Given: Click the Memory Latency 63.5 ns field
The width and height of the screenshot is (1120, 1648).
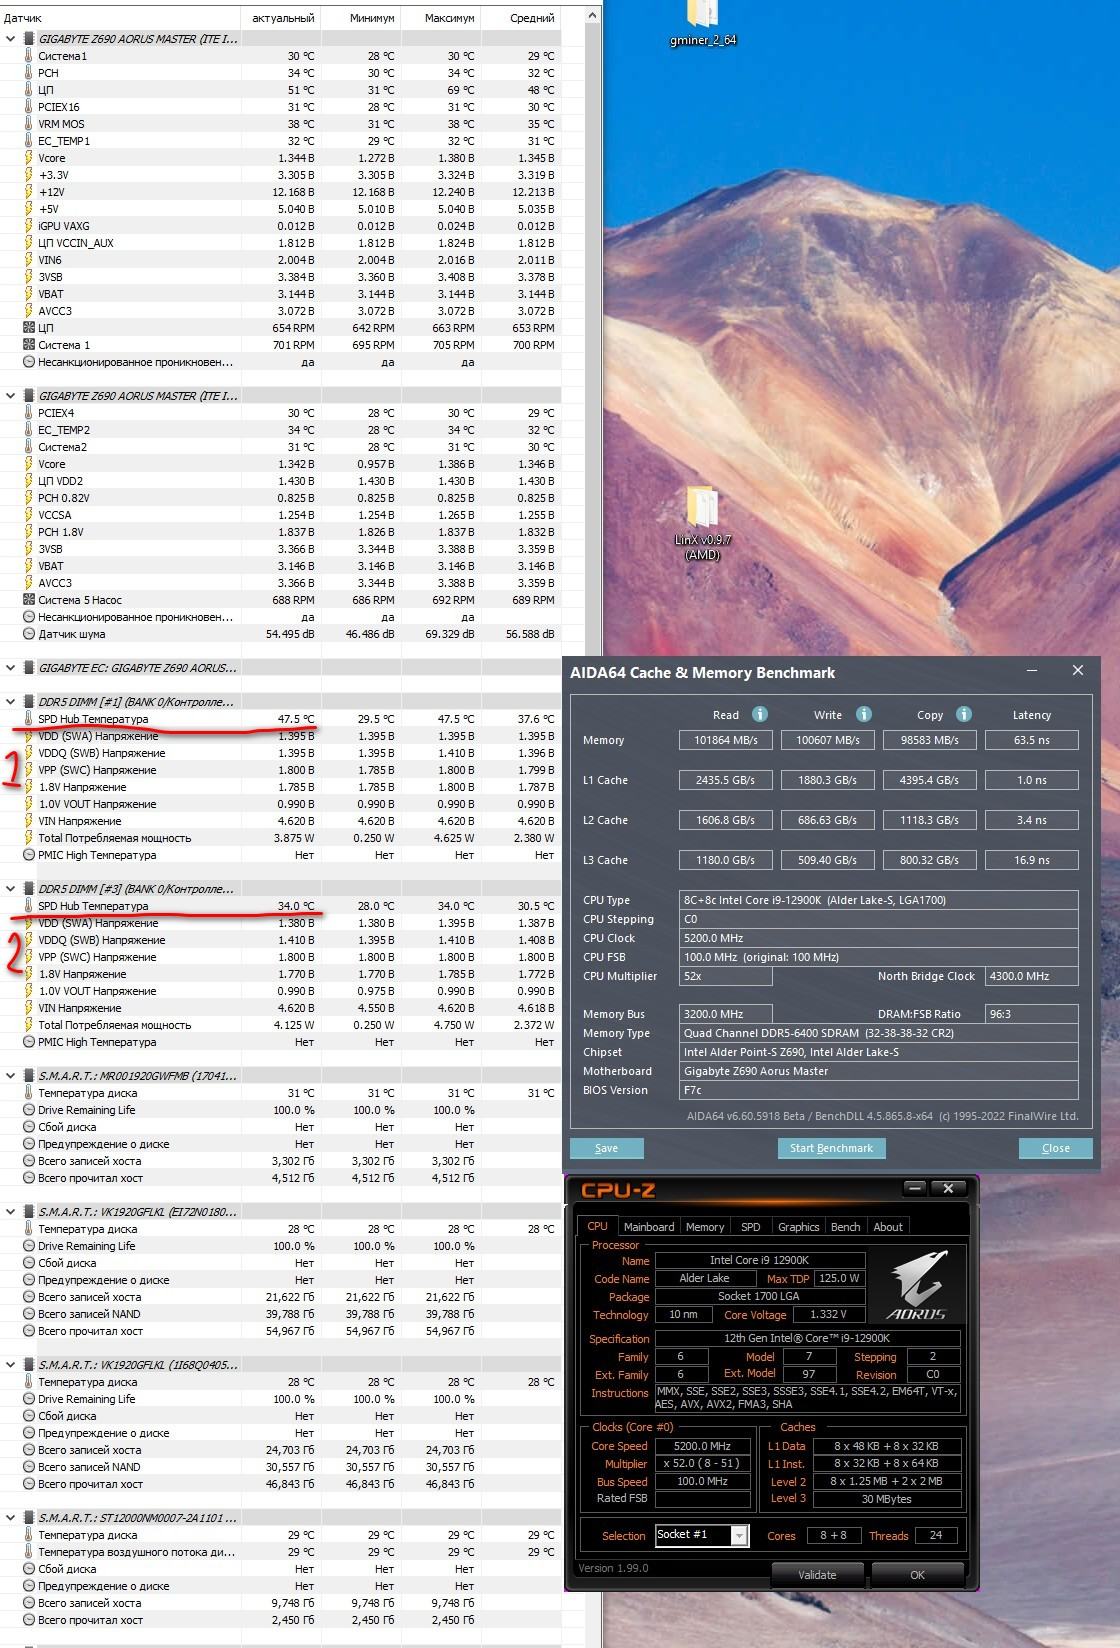Looking at the screenshot, I should (x=1031, y=740).
